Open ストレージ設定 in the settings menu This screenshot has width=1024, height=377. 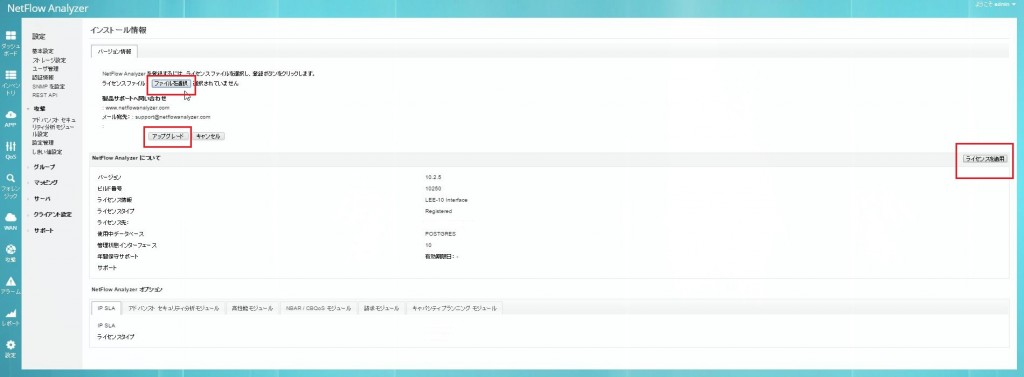[49, 60]
